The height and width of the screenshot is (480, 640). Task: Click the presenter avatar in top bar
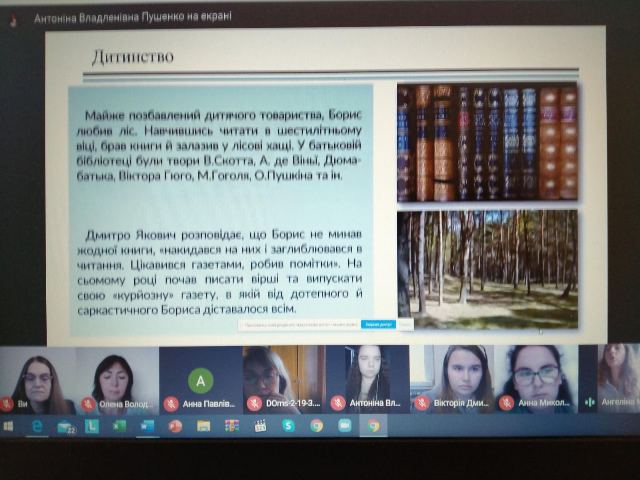tap(14, 19)
